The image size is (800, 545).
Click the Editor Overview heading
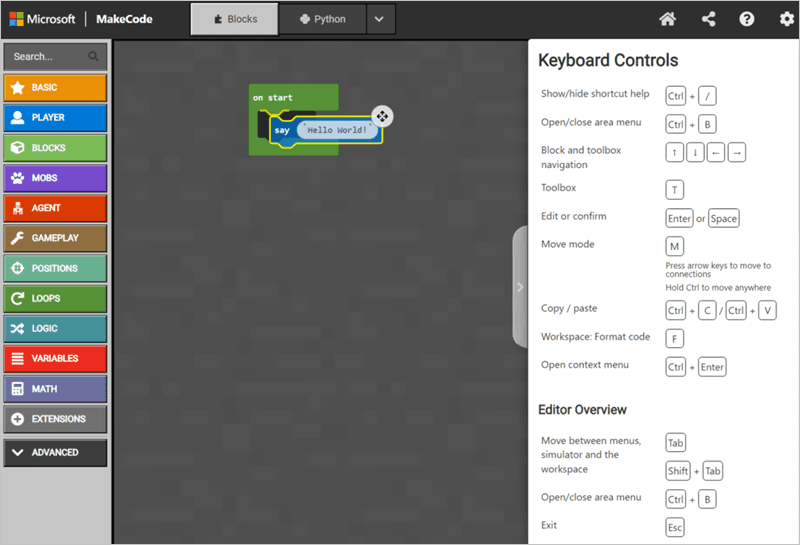582,410
